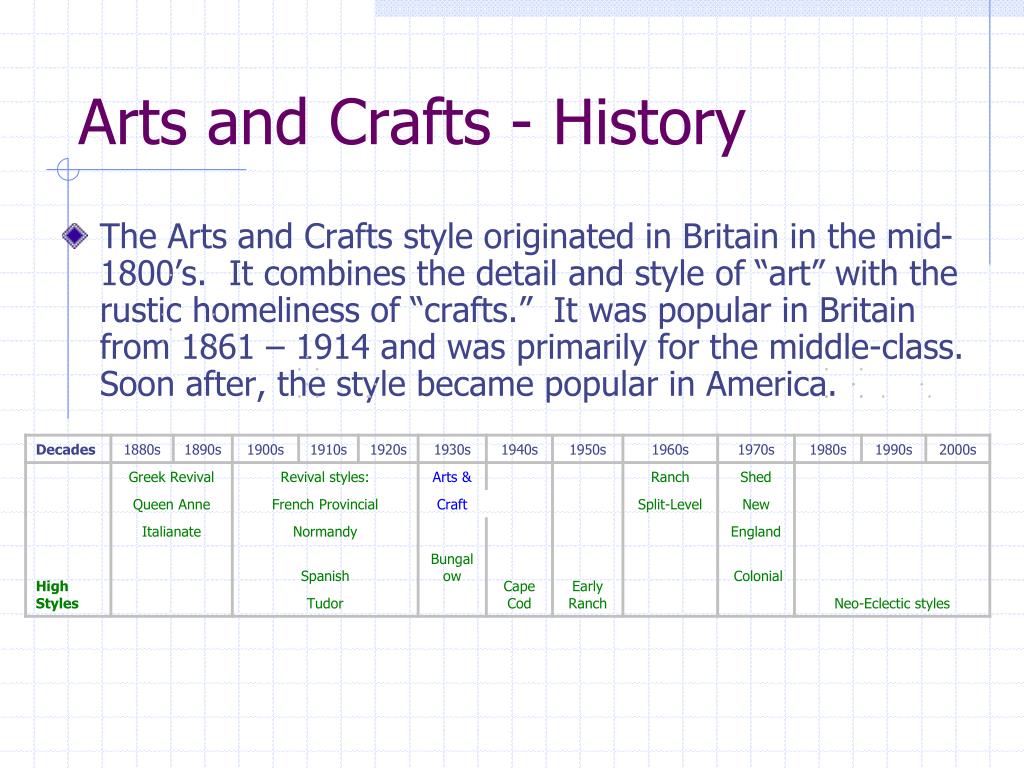
Task: Select the "2000s" decade cell
Action: 957,450
